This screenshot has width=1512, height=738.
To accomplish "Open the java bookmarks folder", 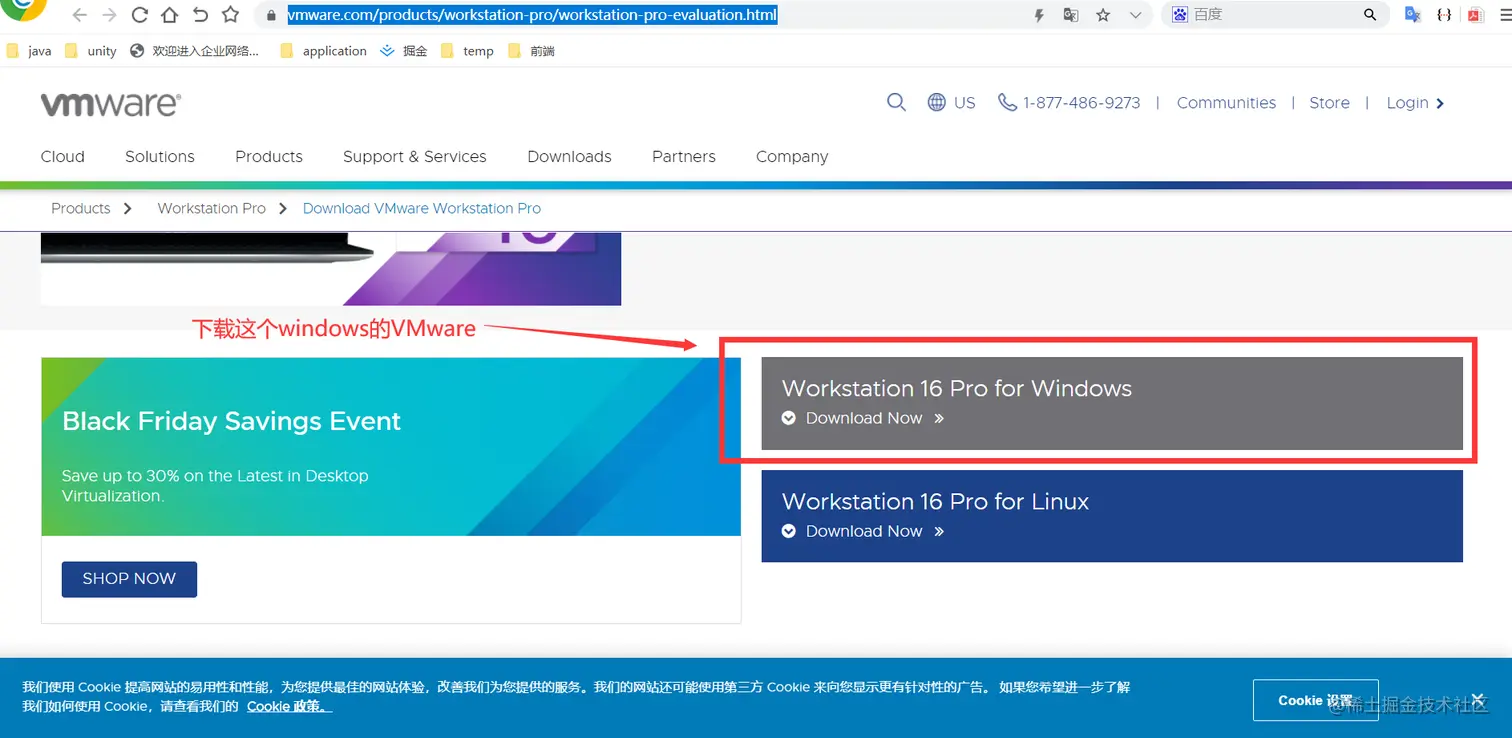I will (x=29, y=51).
